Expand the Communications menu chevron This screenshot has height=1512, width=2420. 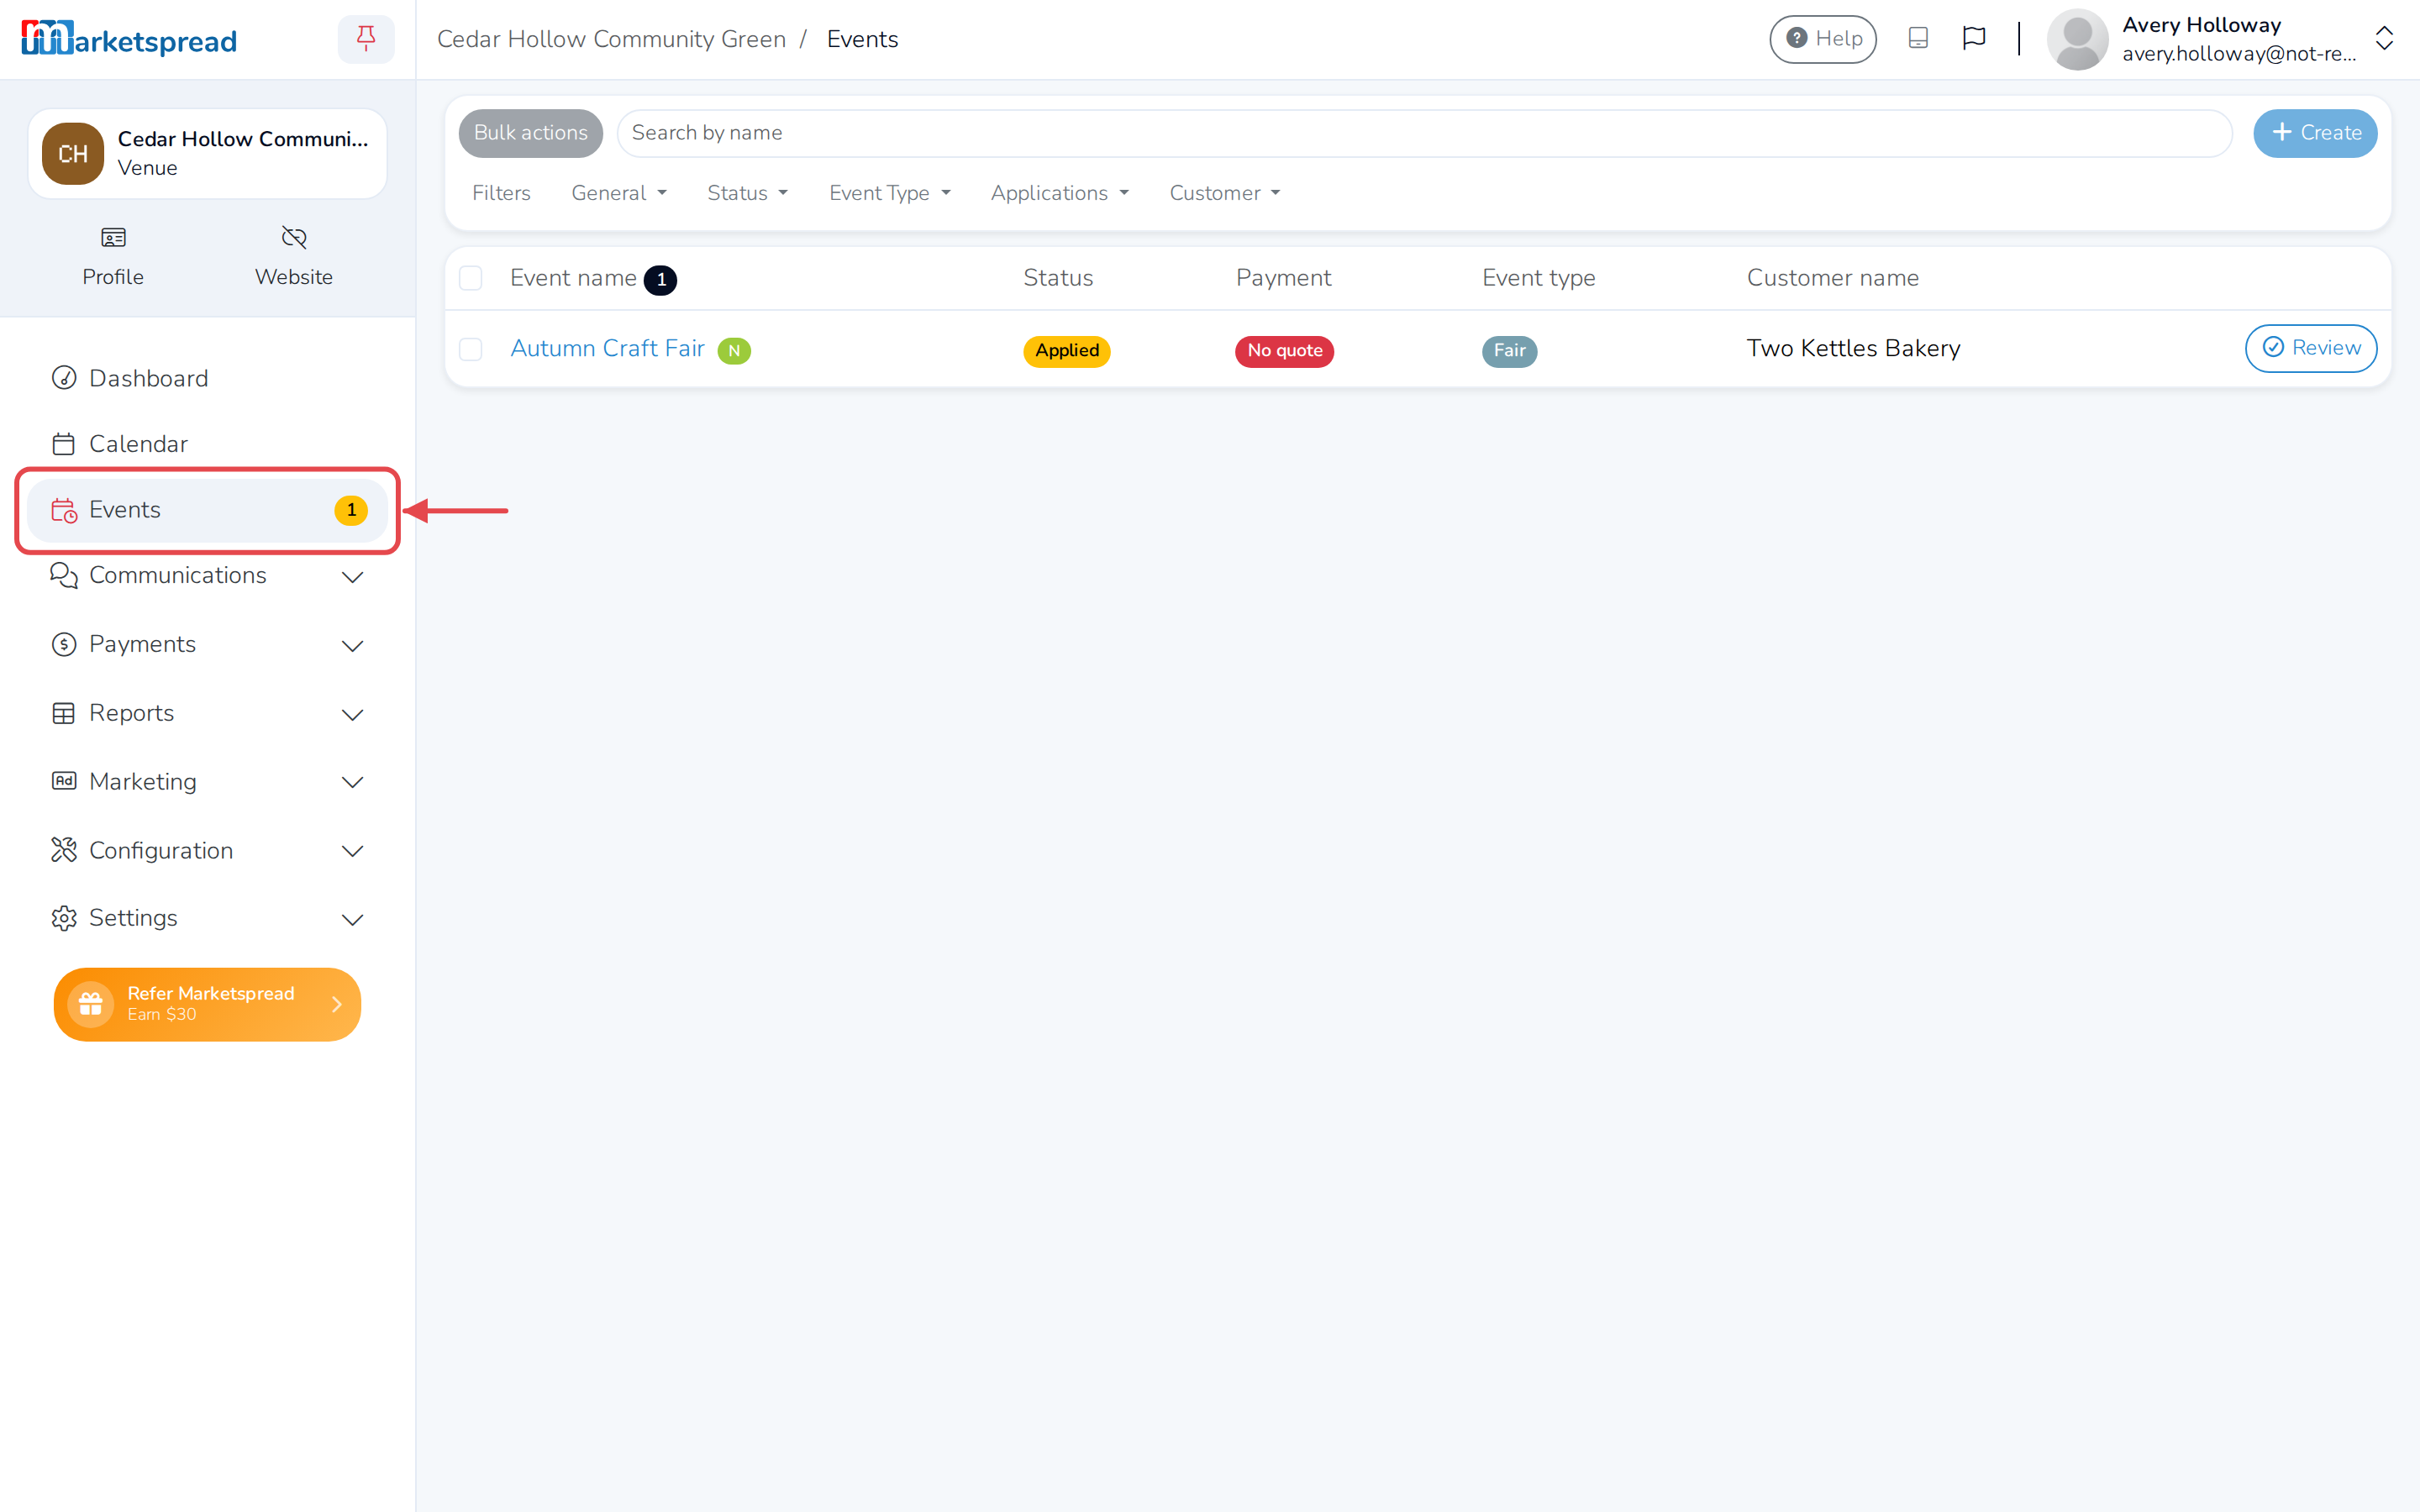pos(352,576)
